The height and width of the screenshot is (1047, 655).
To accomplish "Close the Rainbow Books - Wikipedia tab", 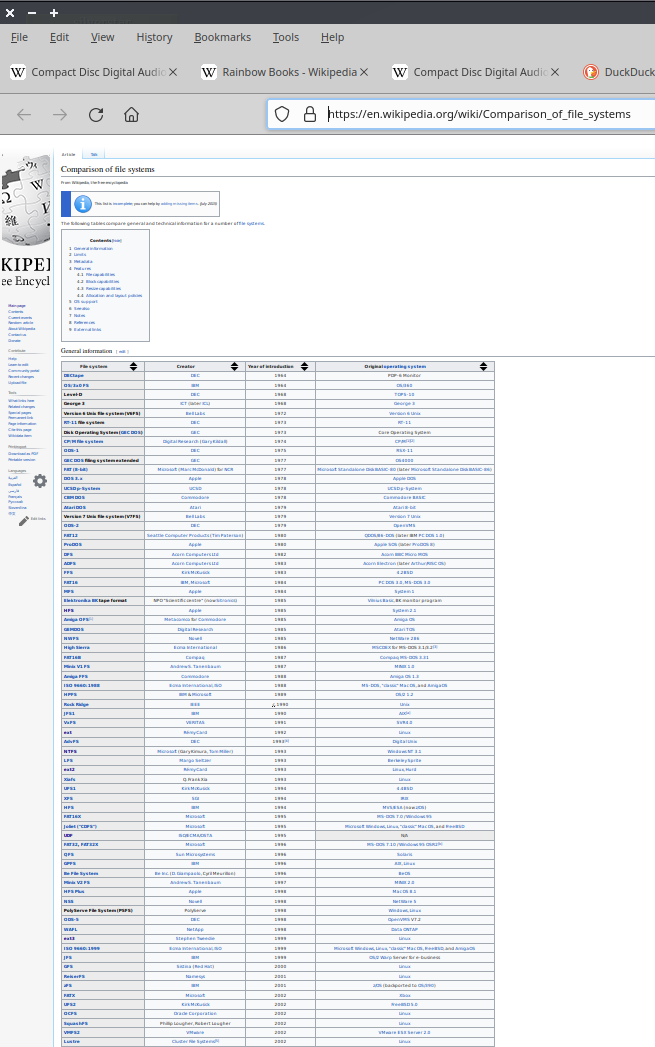I will (364, 72).
